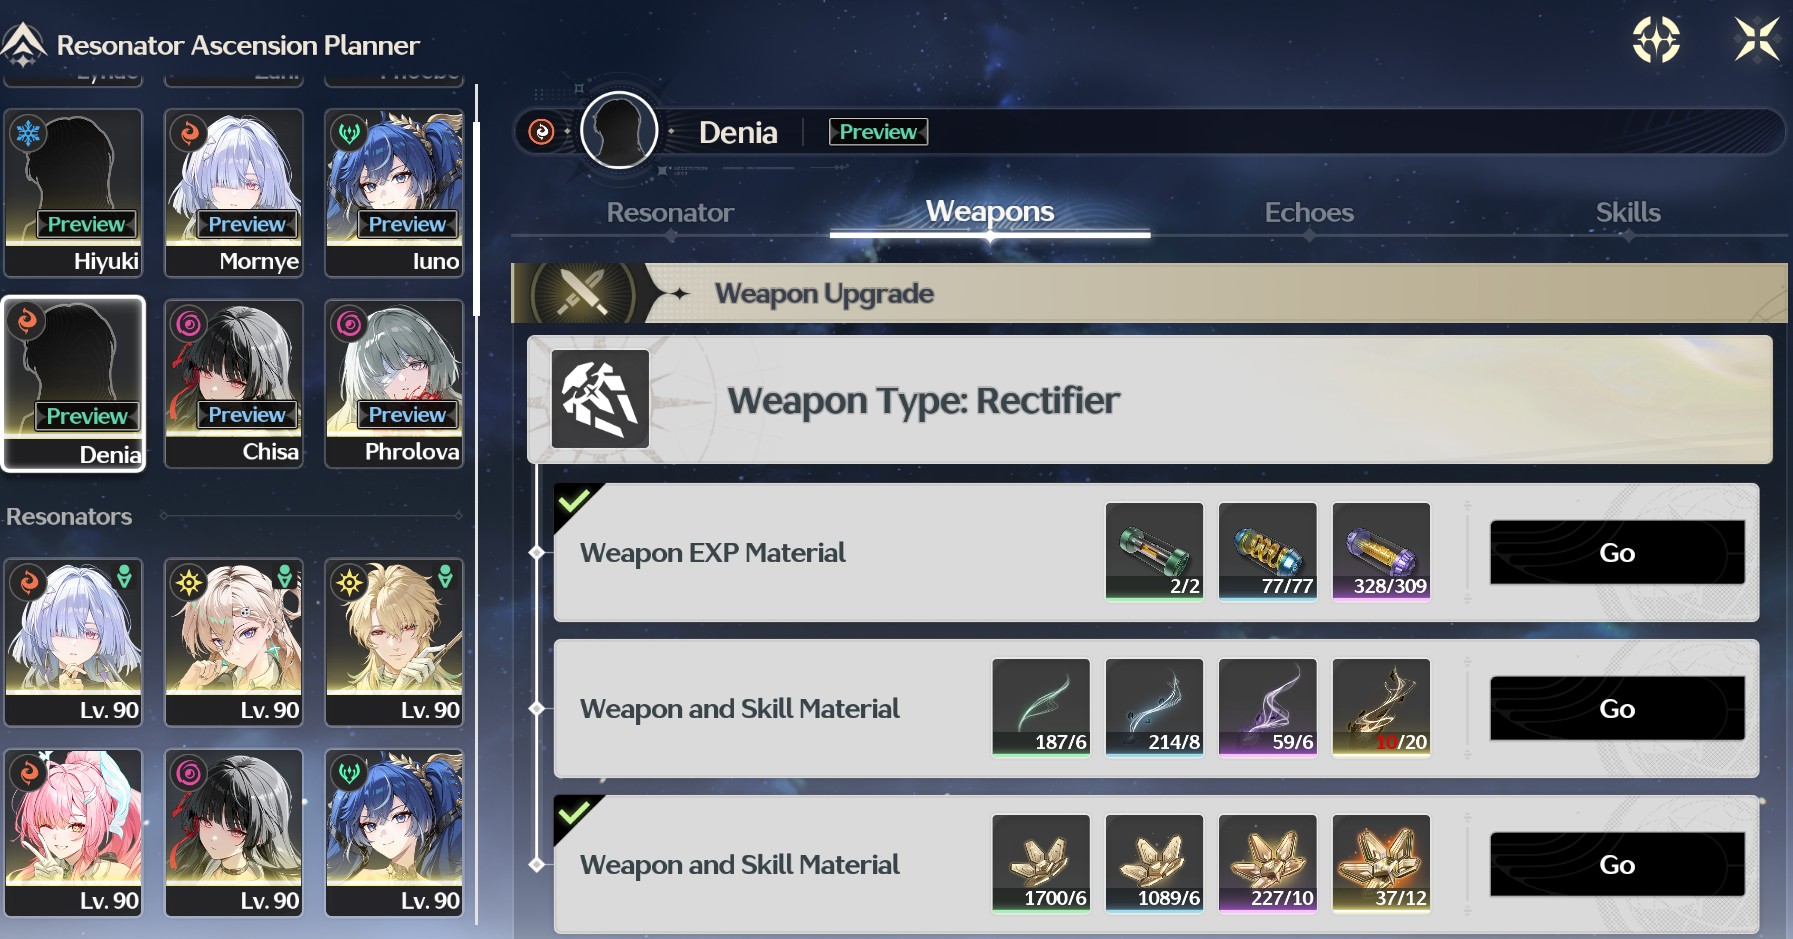This screenshot has height=939, width=1793.
Task: Click the Rectifier weapon type icon
Action: point(600,399)
